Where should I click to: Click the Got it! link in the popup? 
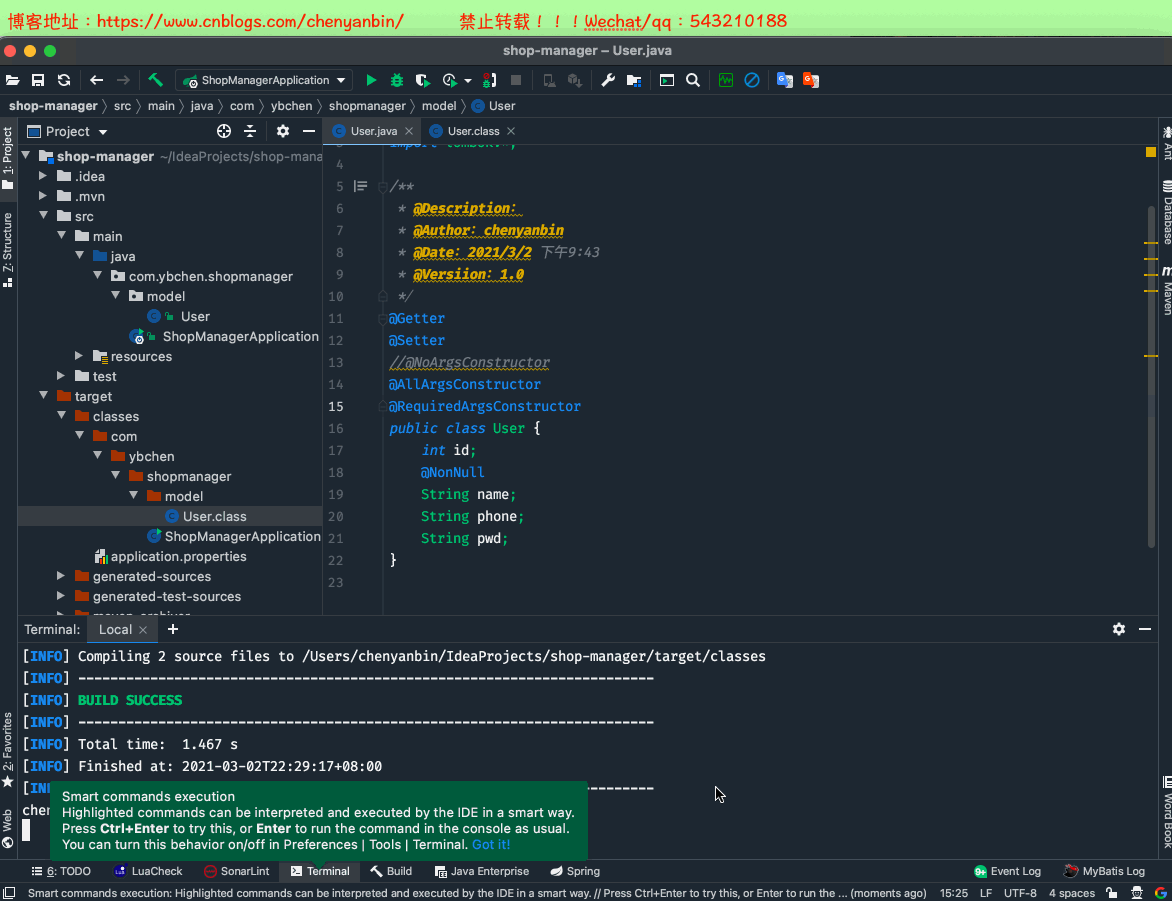pyautogui.click(x=491, y=844)
